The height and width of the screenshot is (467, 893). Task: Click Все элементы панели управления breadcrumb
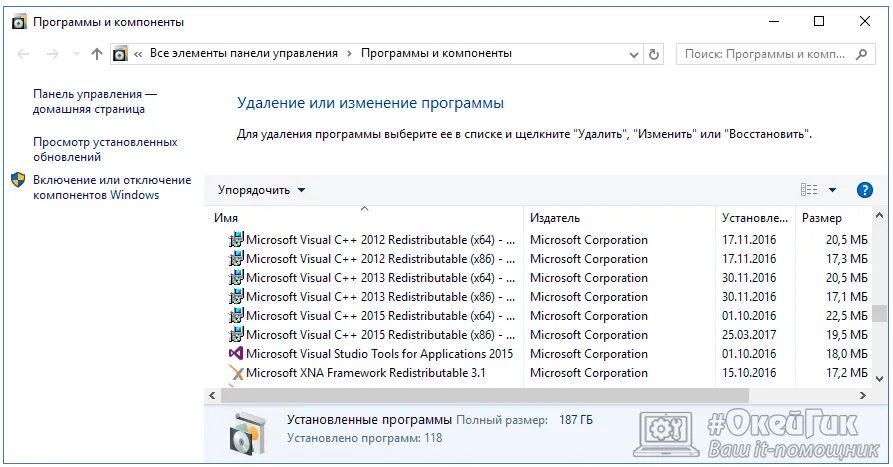244,54
